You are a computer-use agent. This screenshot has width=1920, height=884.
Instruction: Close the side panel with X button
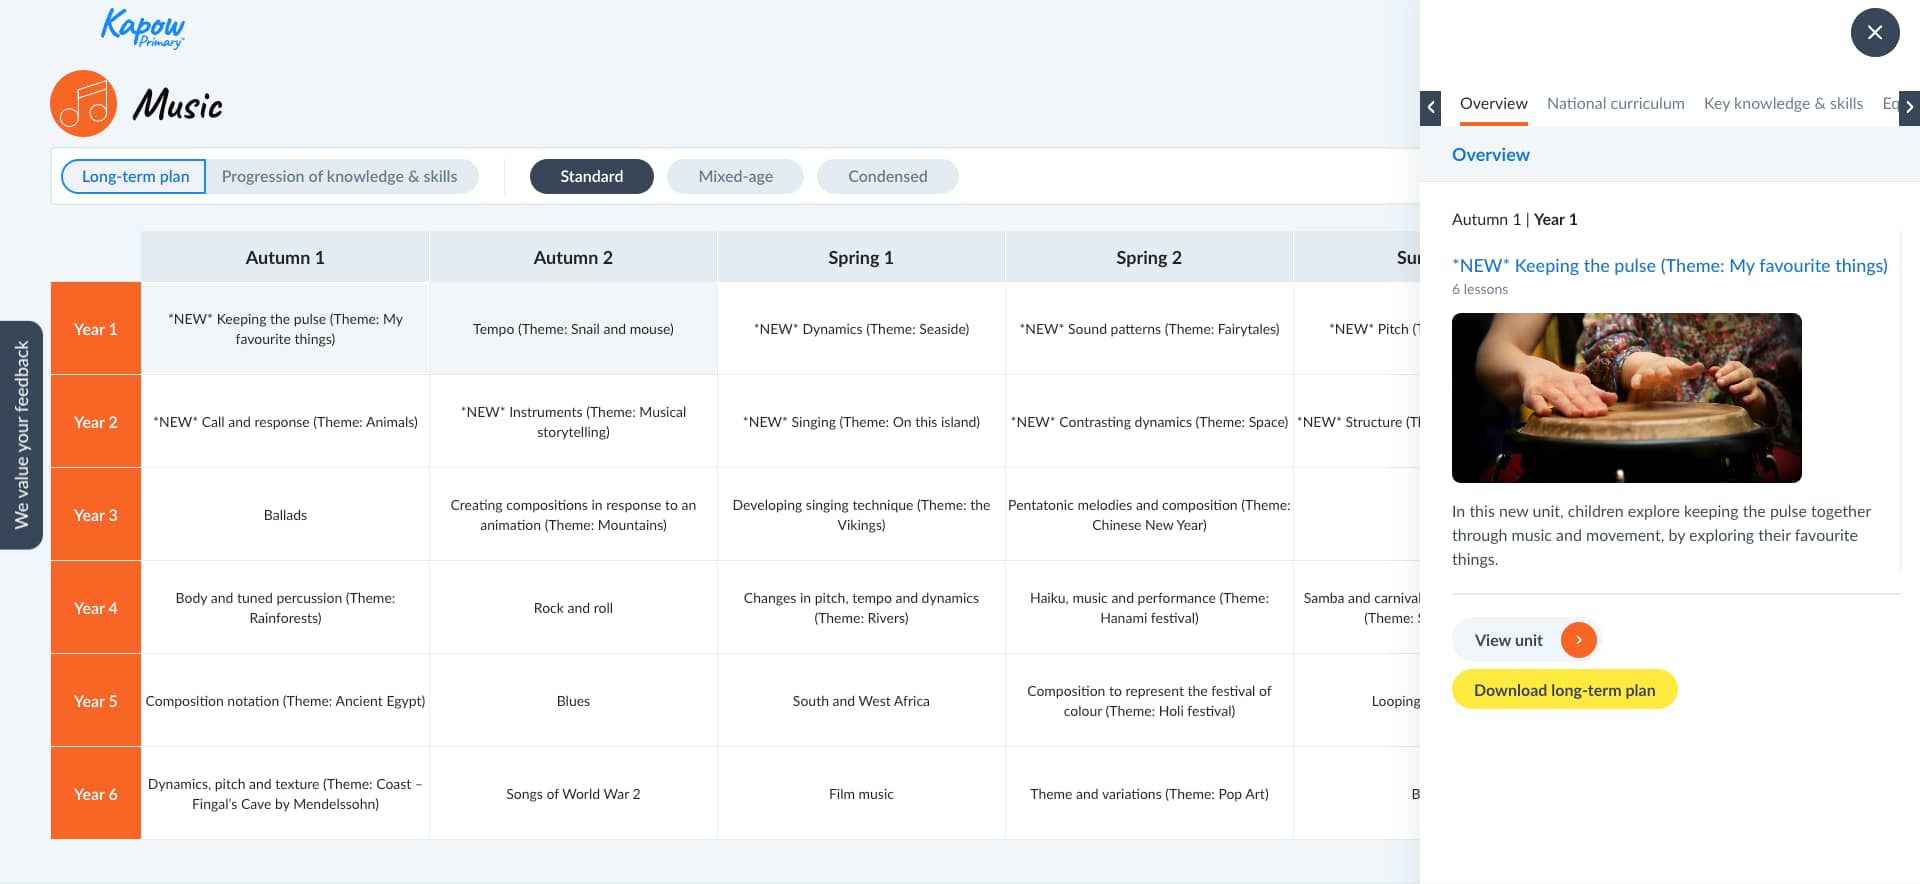(1875, 32)
